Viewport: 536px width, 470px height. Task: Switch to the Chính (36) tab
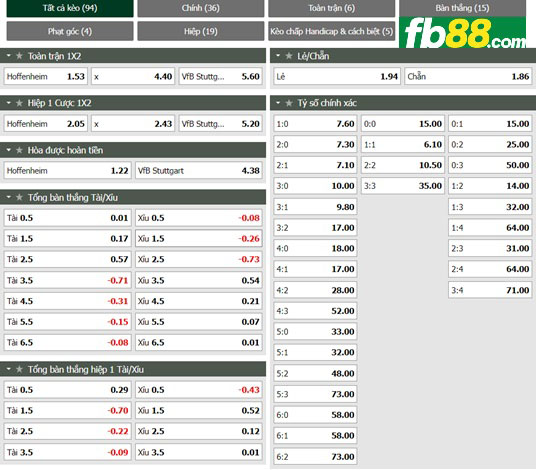click(x=201, y=8)
